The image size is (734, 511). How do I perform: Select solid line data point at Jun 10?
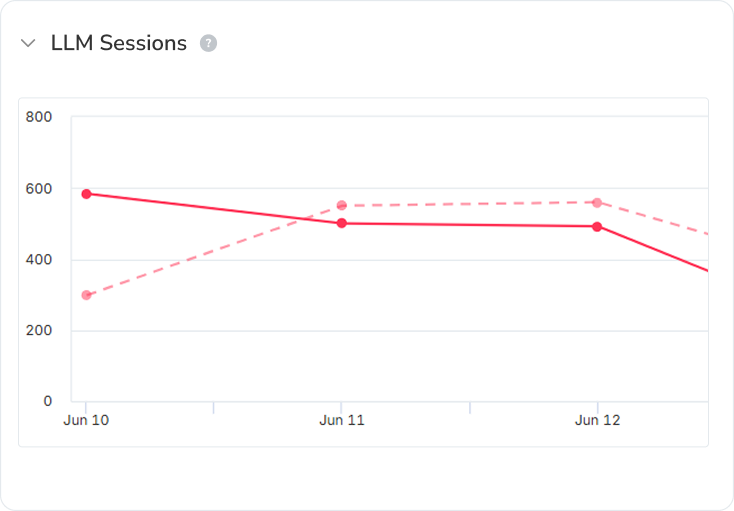click(x=87, y=194)
